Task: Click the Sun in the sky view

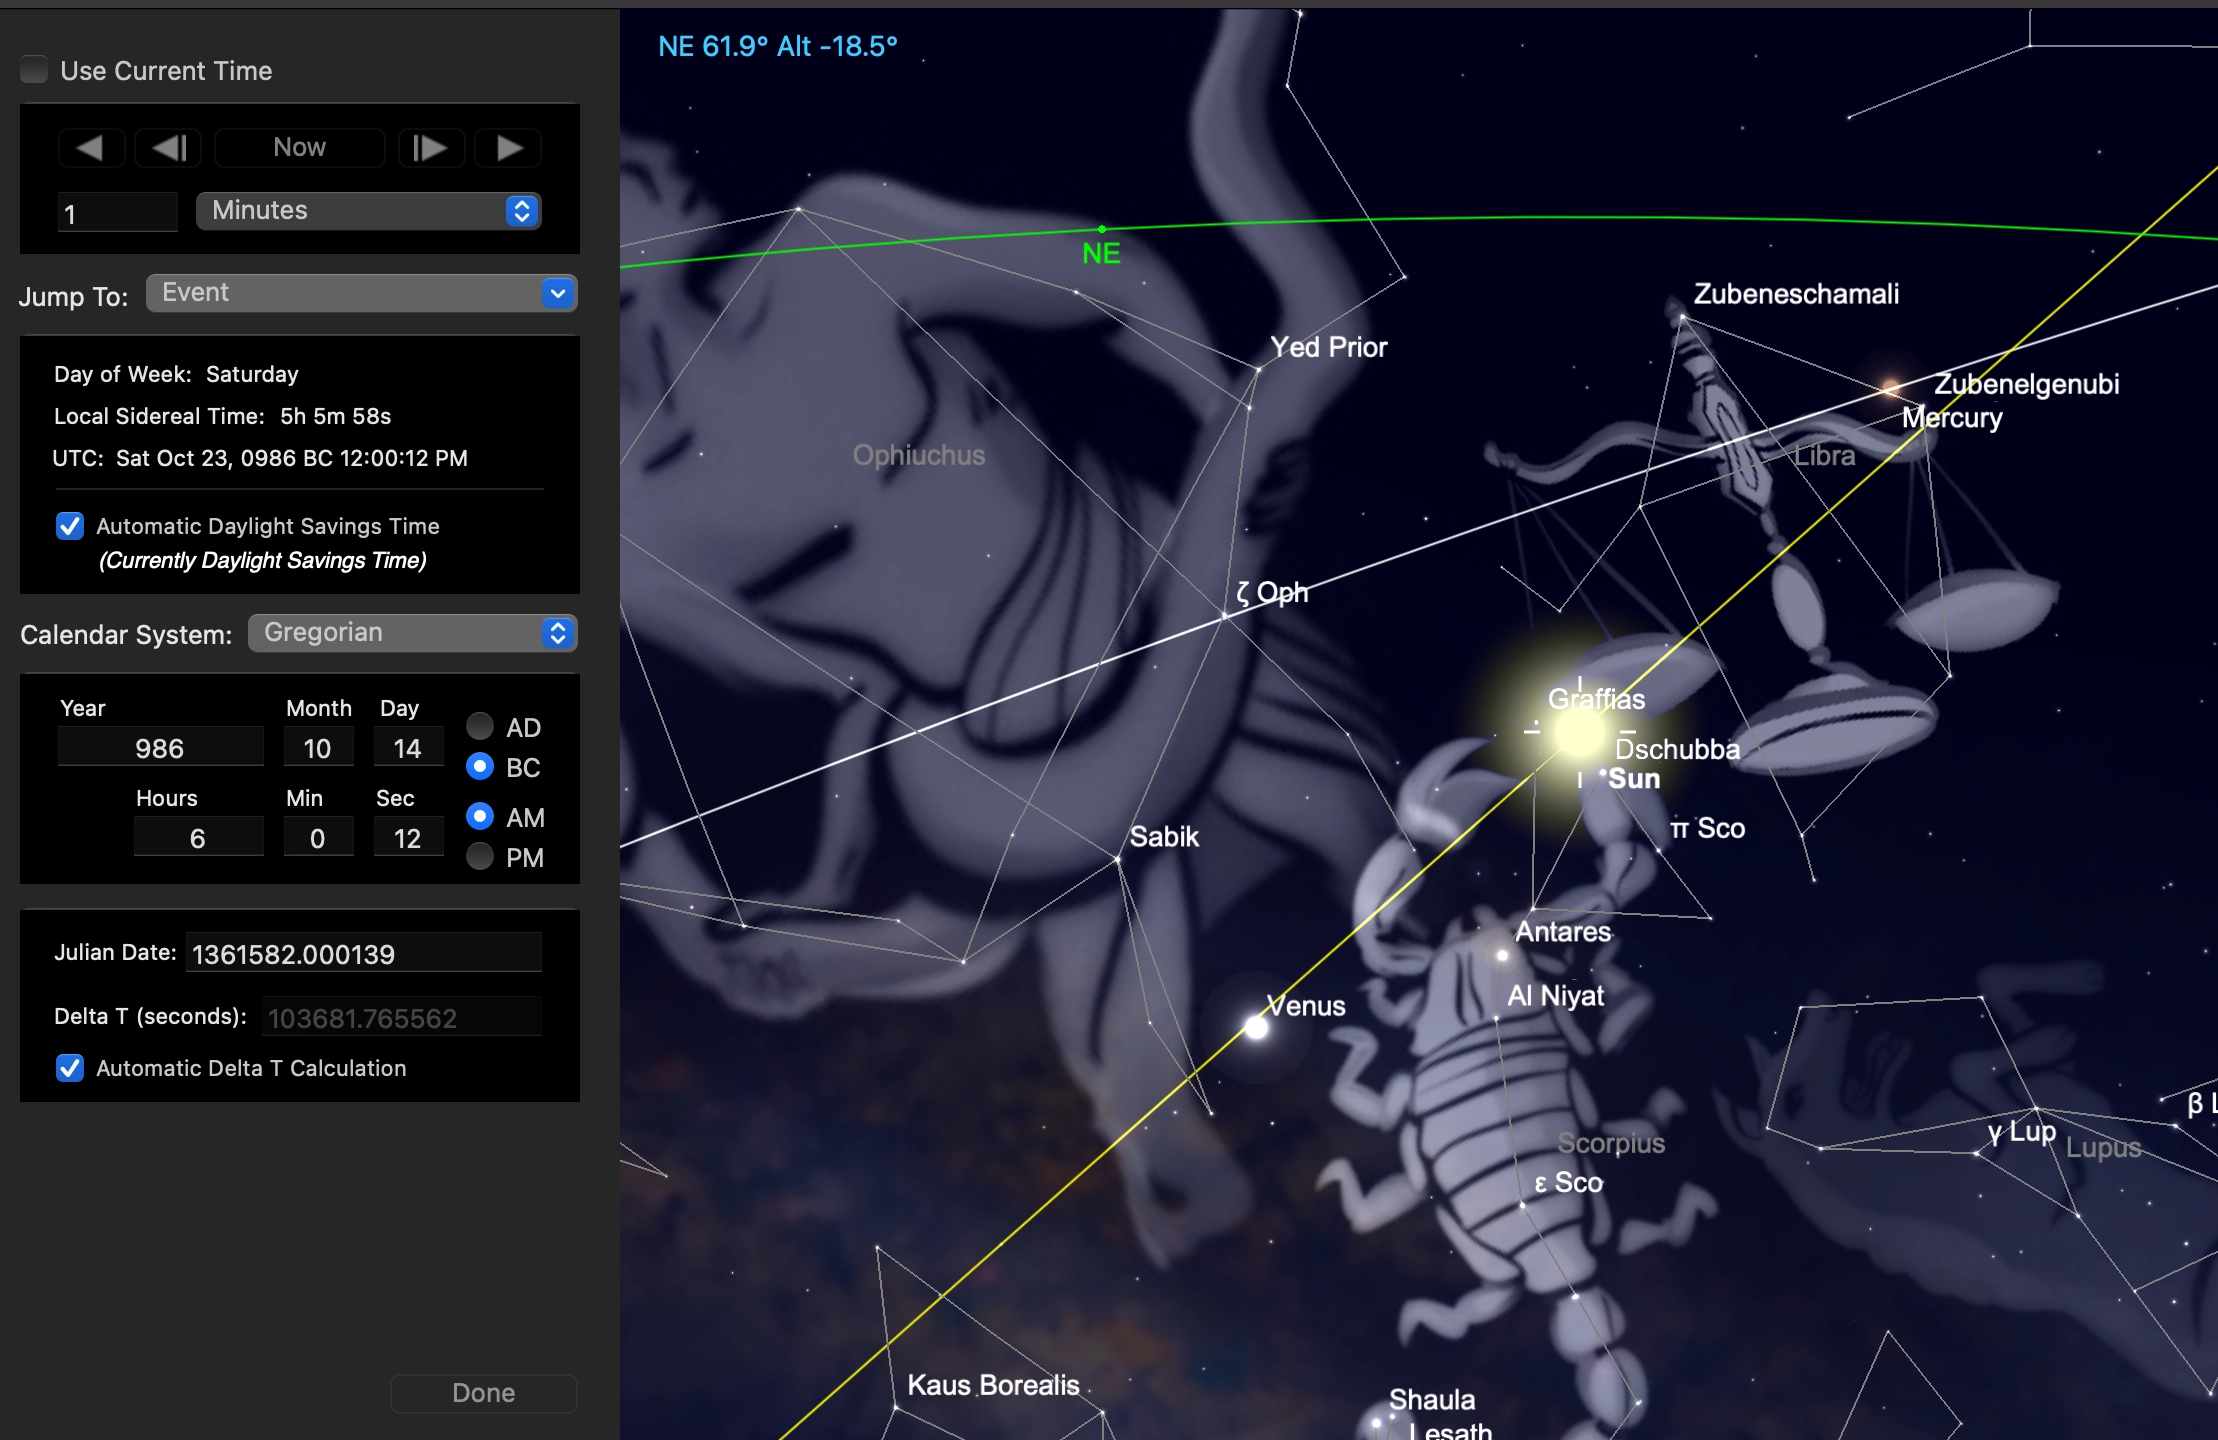Action: click(1580, 733)
